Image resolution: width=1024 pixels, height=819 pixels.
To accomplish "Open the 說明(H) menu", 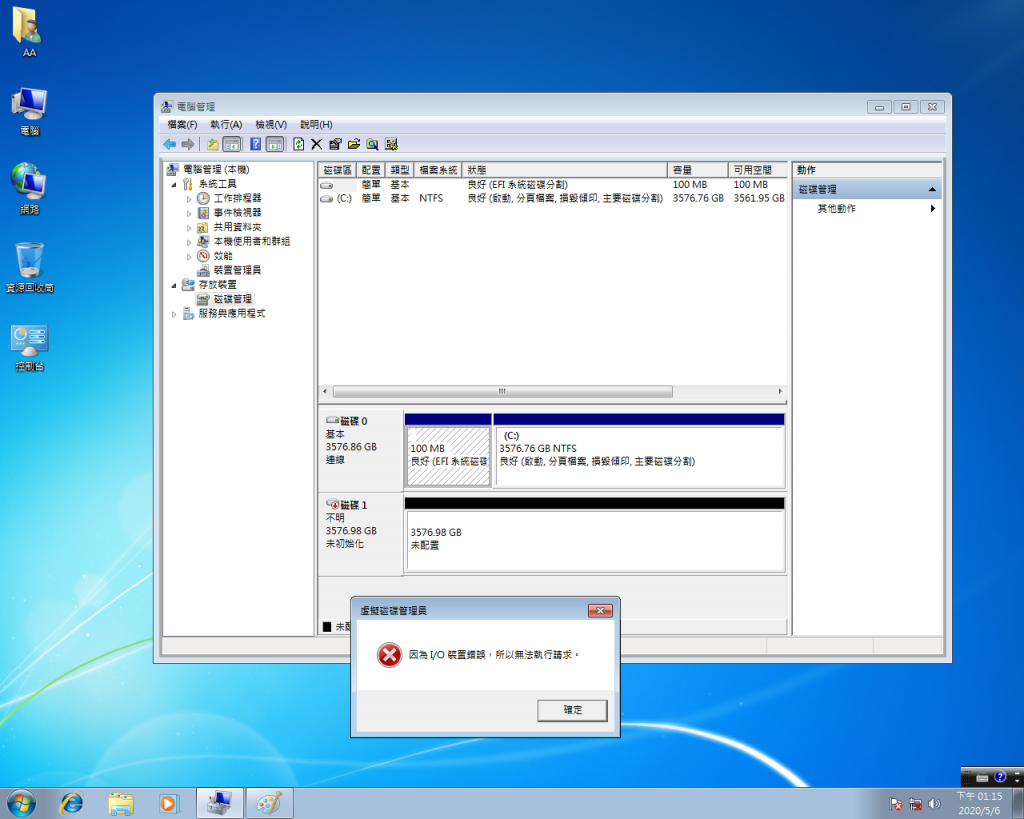I will (316, 125).
